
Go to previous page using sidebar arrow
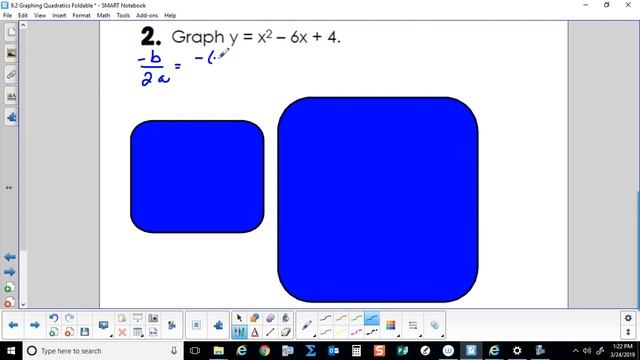click(10, 257)
